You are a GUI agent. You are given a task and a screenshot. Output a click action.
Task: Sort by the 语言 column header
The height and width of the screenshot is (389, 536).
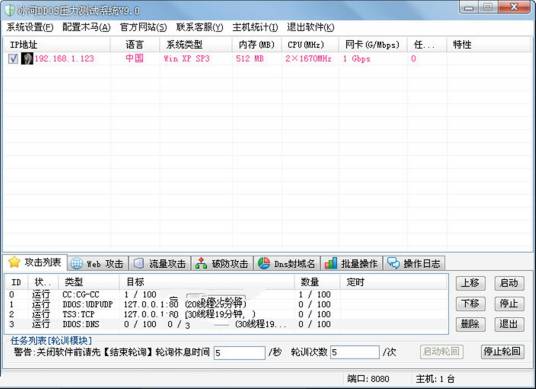(x=135, y=44)
